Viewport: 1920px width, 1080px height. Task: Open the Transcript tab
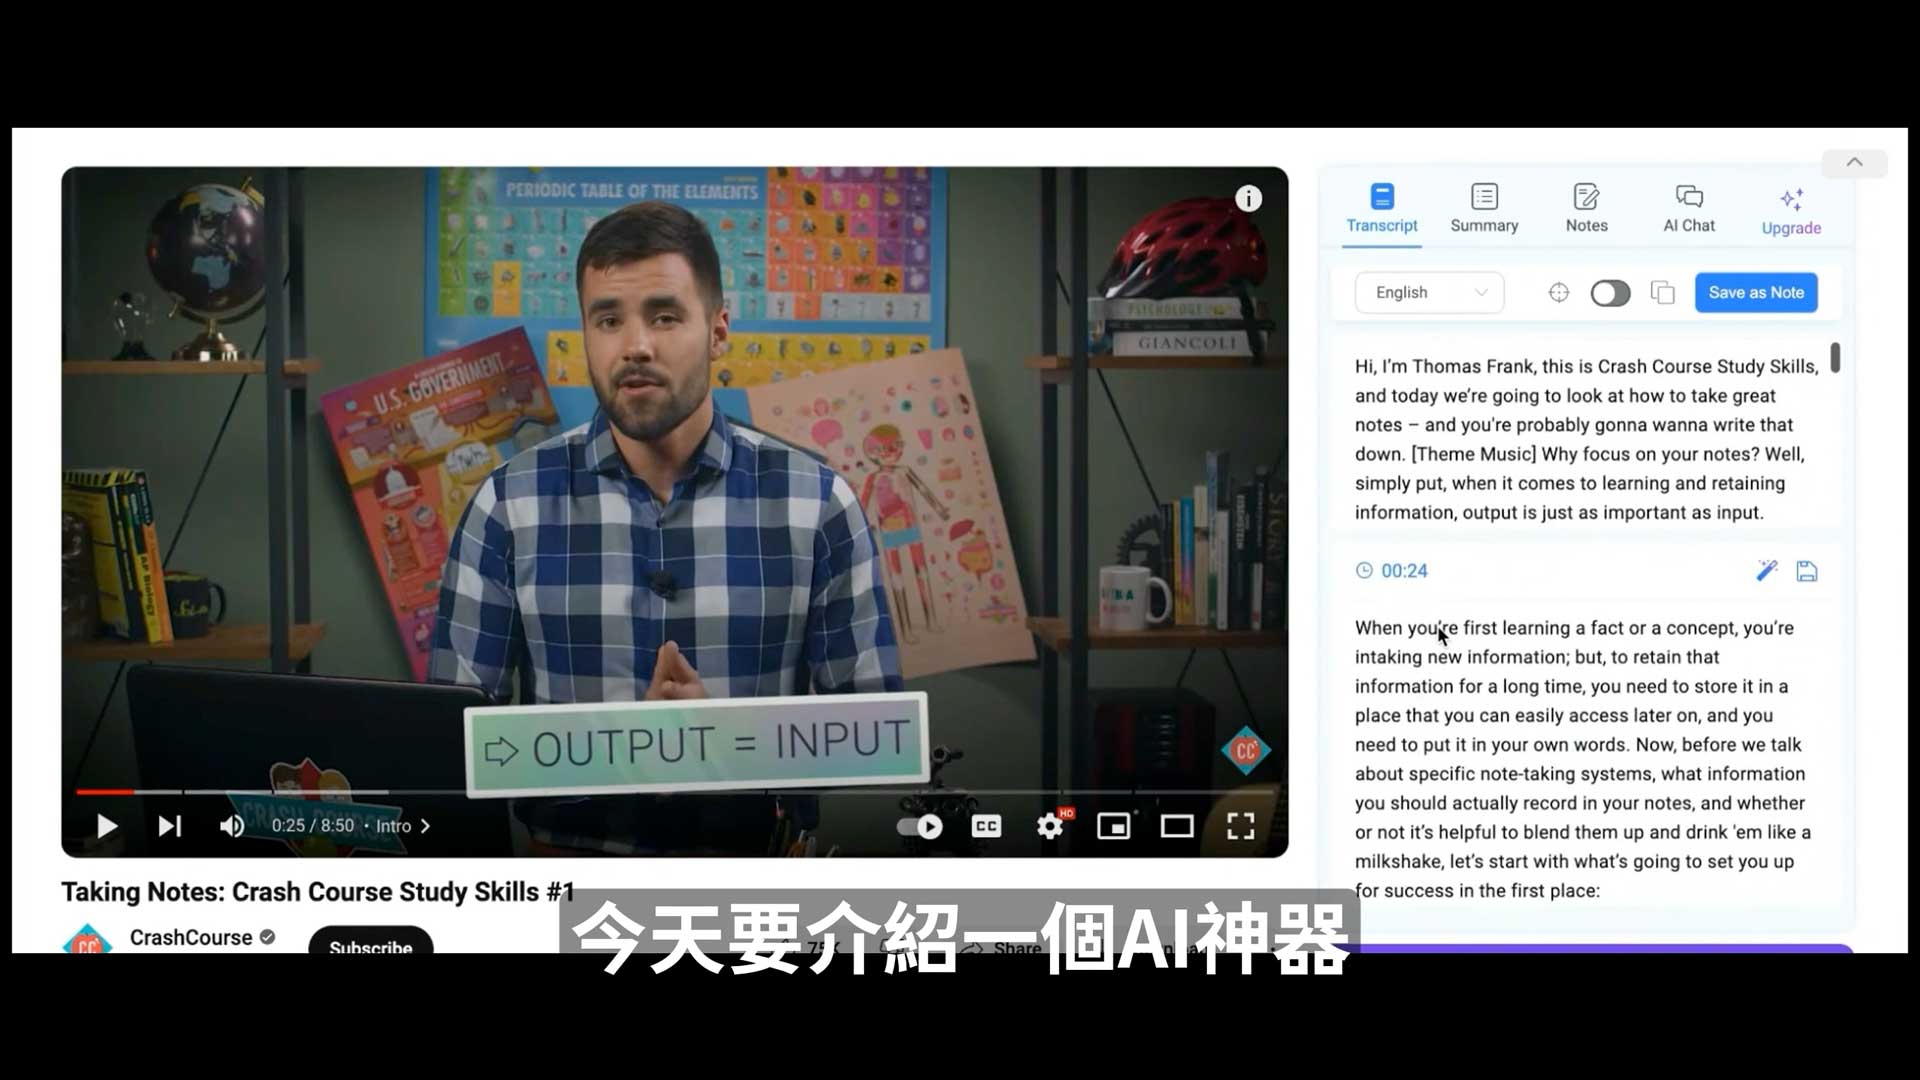[1382, 209]
